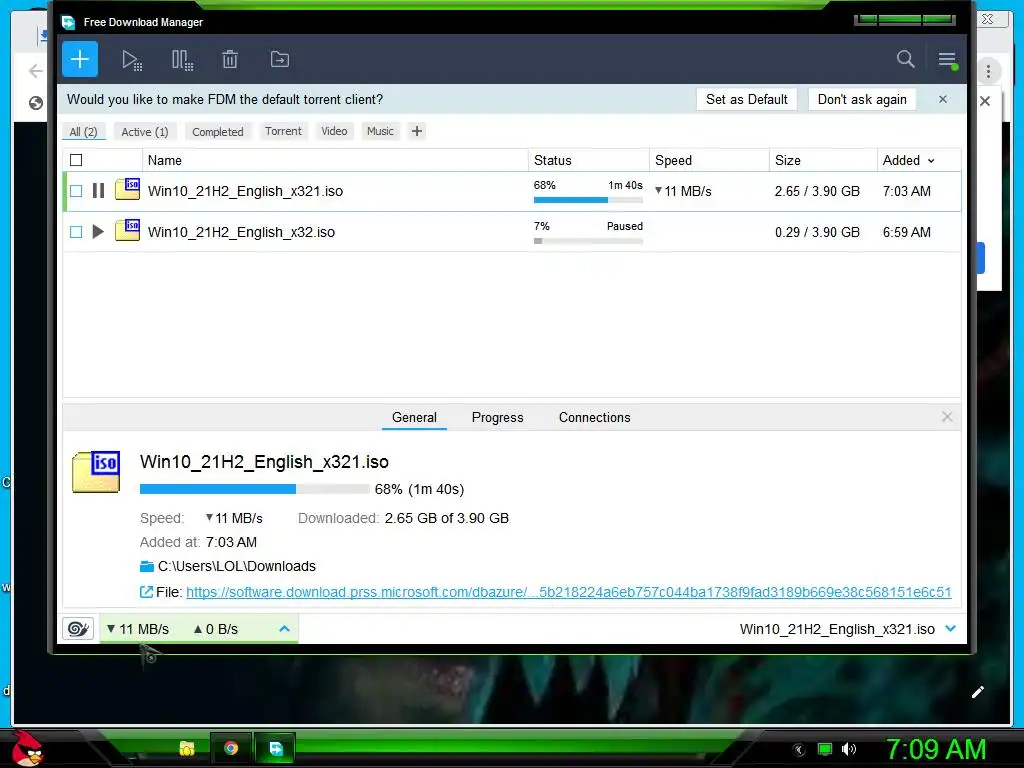Viewport: 1024px width, 768px height.
Task: Click the 7:09 AM taskbar clock
Action: tap(935, 749)
